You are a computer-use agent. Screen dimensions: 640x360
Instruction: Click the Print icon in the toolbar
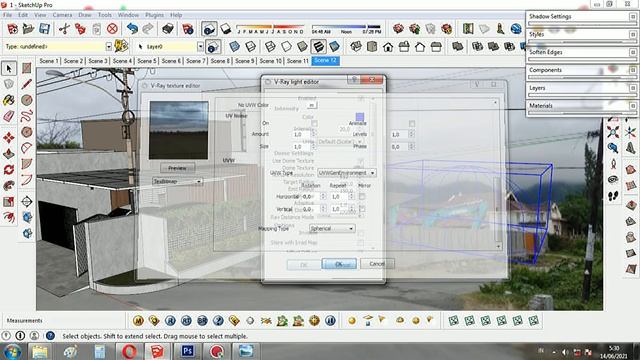coord(168,29)
